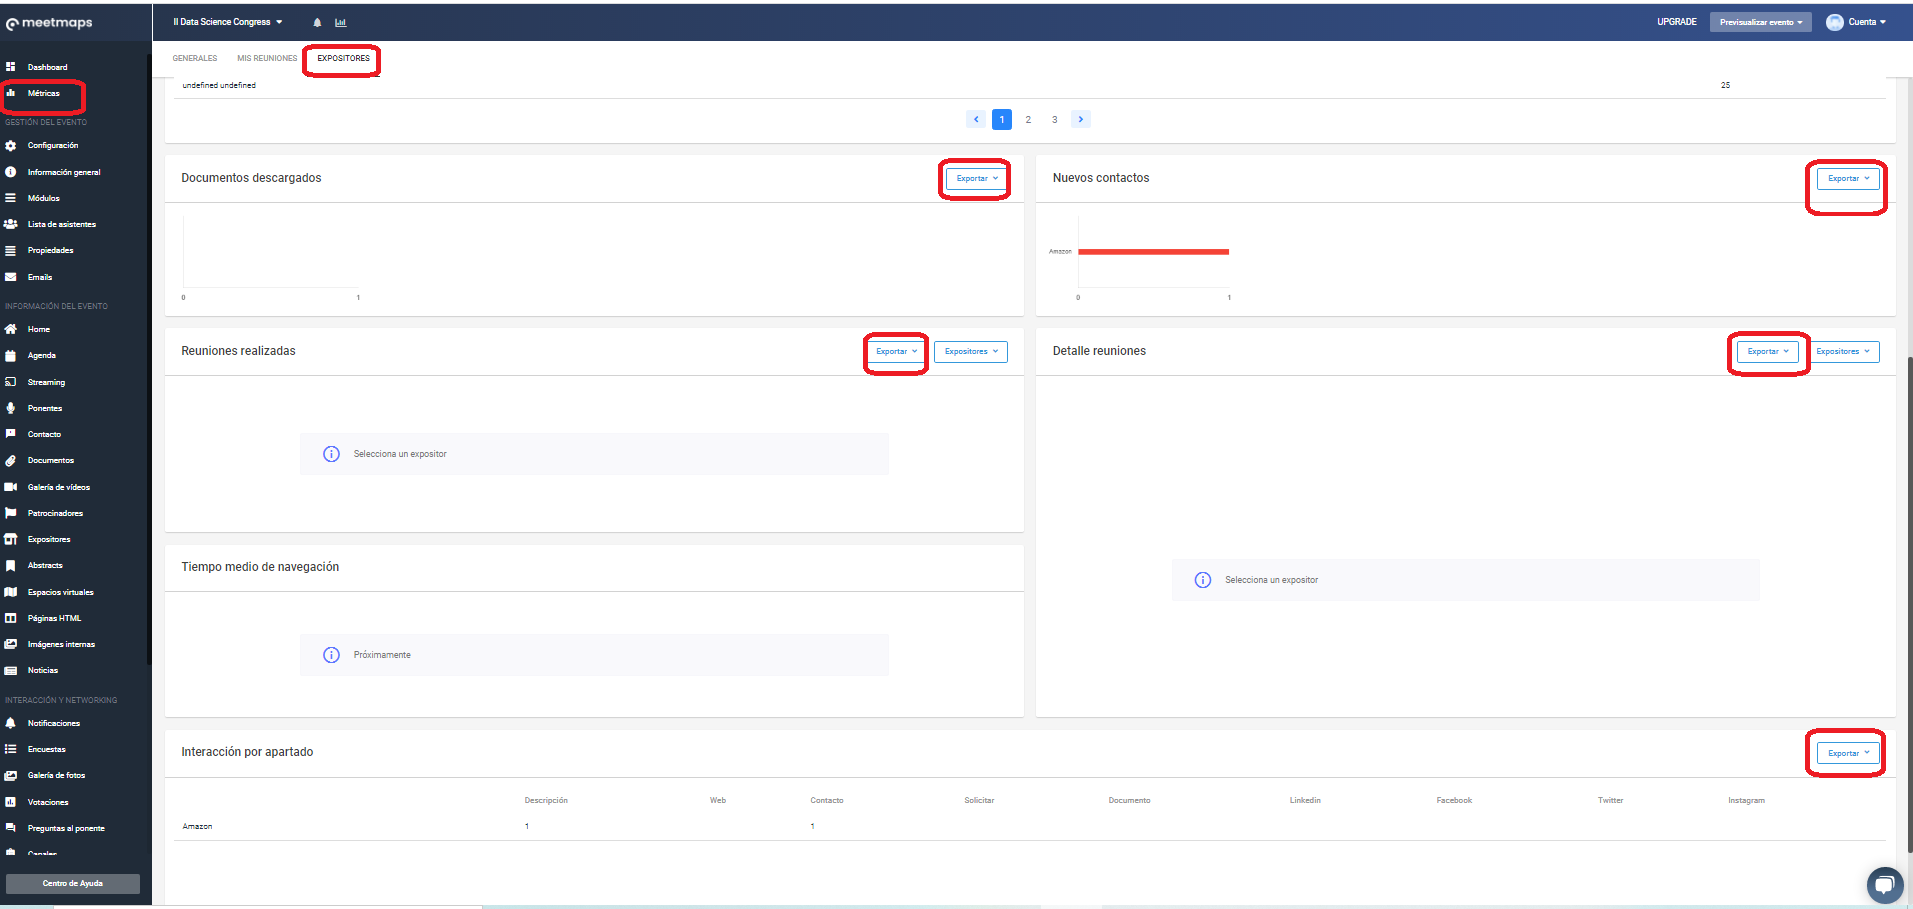Switch to the Generales tab
The height and width of the screenshot is (909, 1913).
[195, 59]
